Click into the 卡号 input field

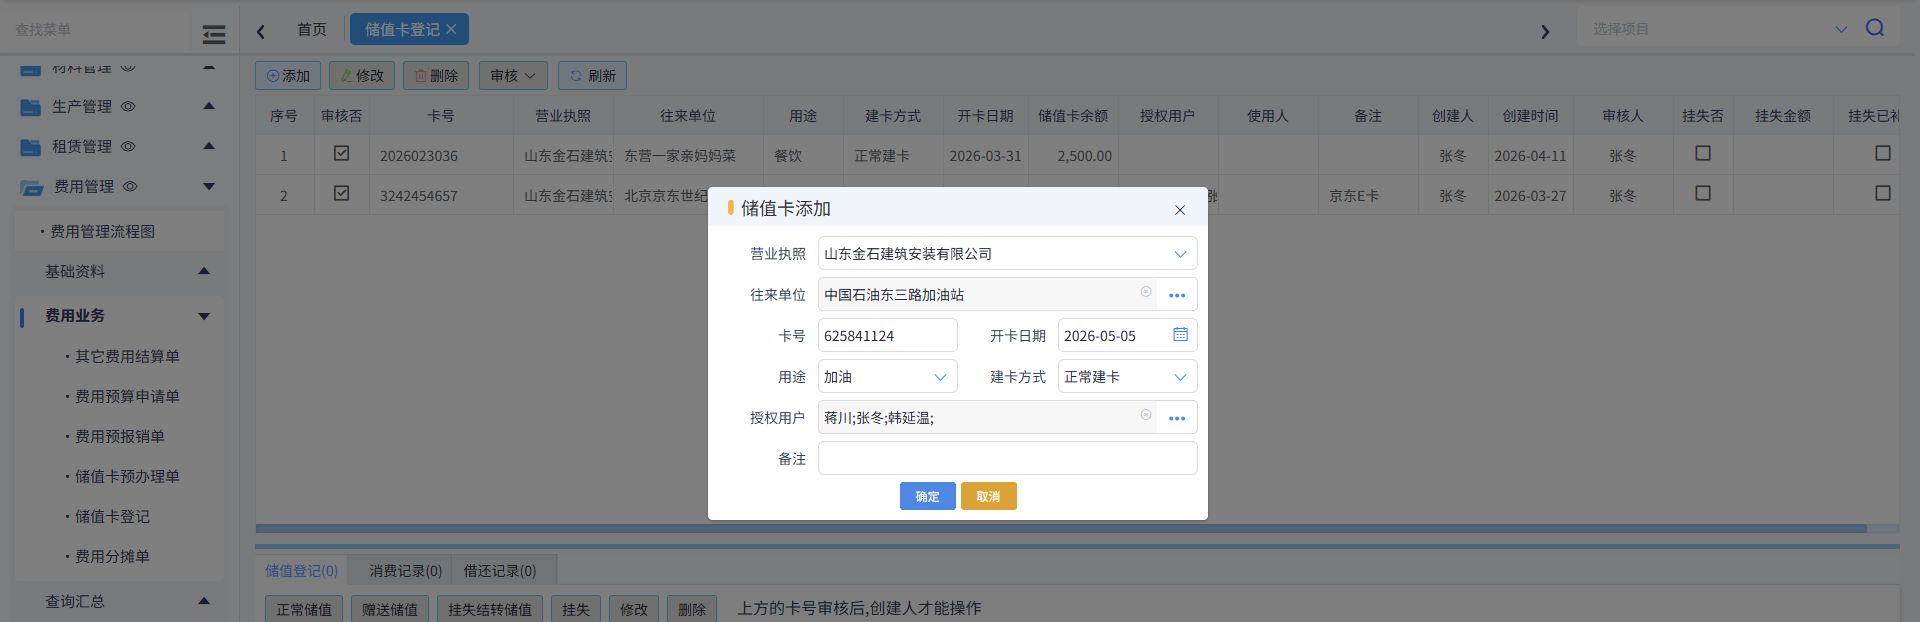887,336
